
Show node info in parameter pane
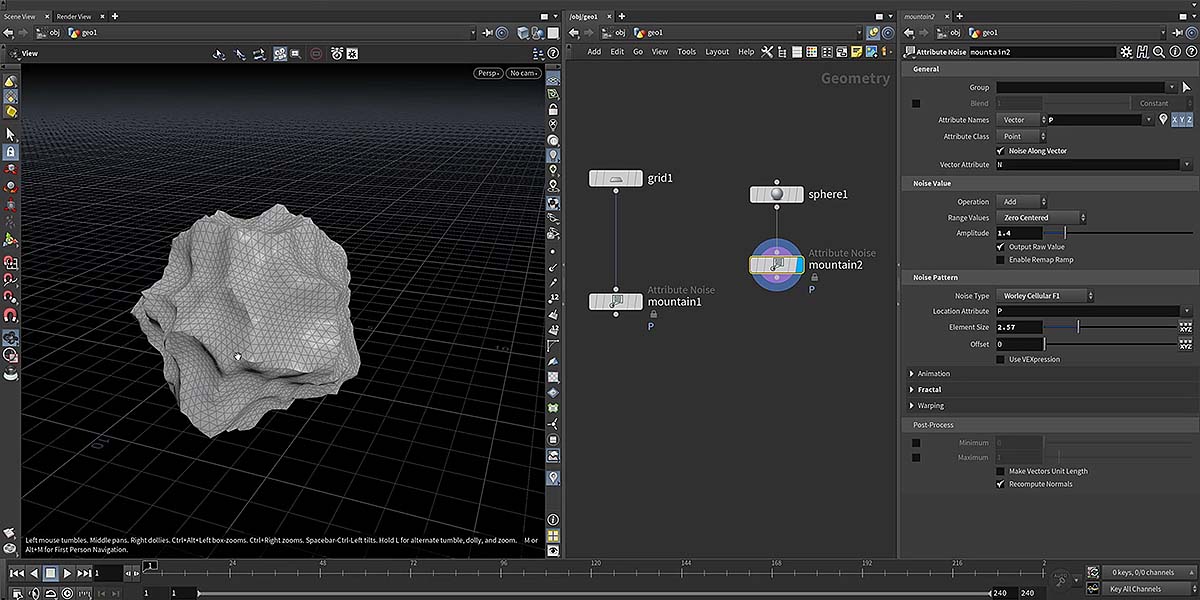click(1174, 52)
